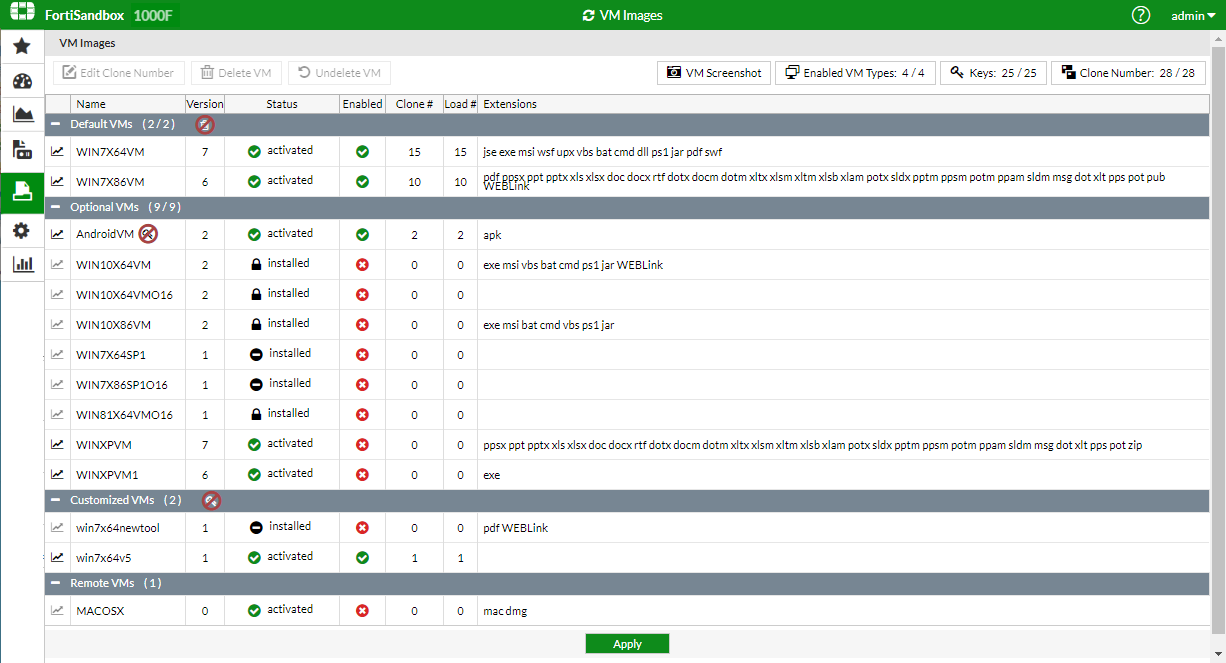Click the Load # column header
The width and height of the screenshot is (1226, 663).
(460, 104)
